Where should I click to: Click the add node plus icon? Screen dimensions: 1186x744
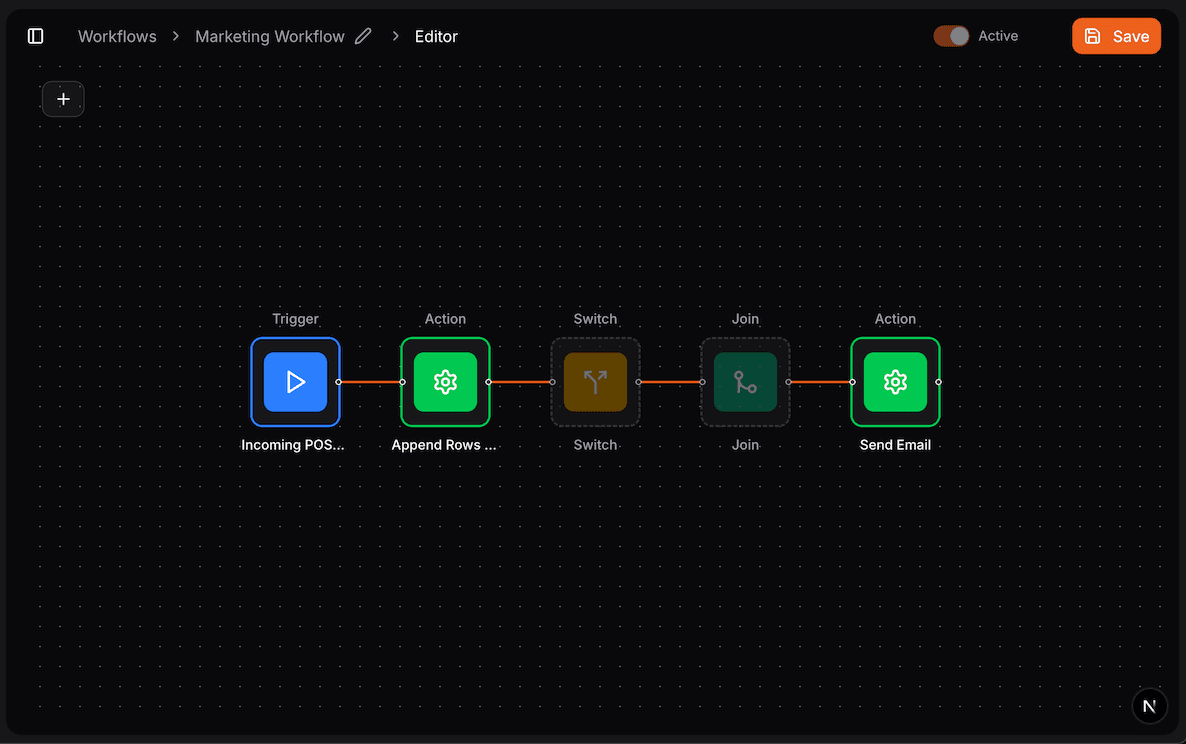coord(63,99)
